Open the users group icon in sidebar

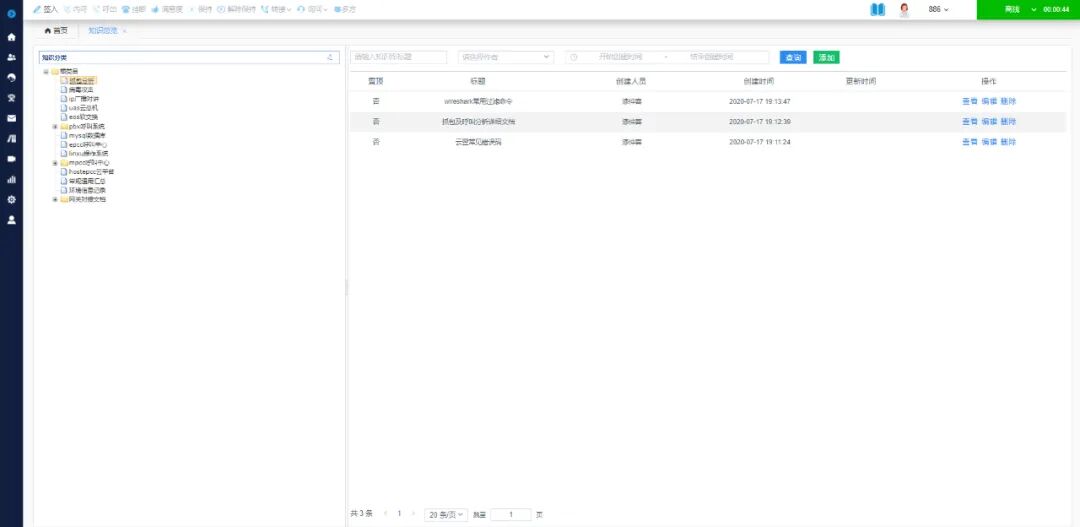(x=11, y=57)
